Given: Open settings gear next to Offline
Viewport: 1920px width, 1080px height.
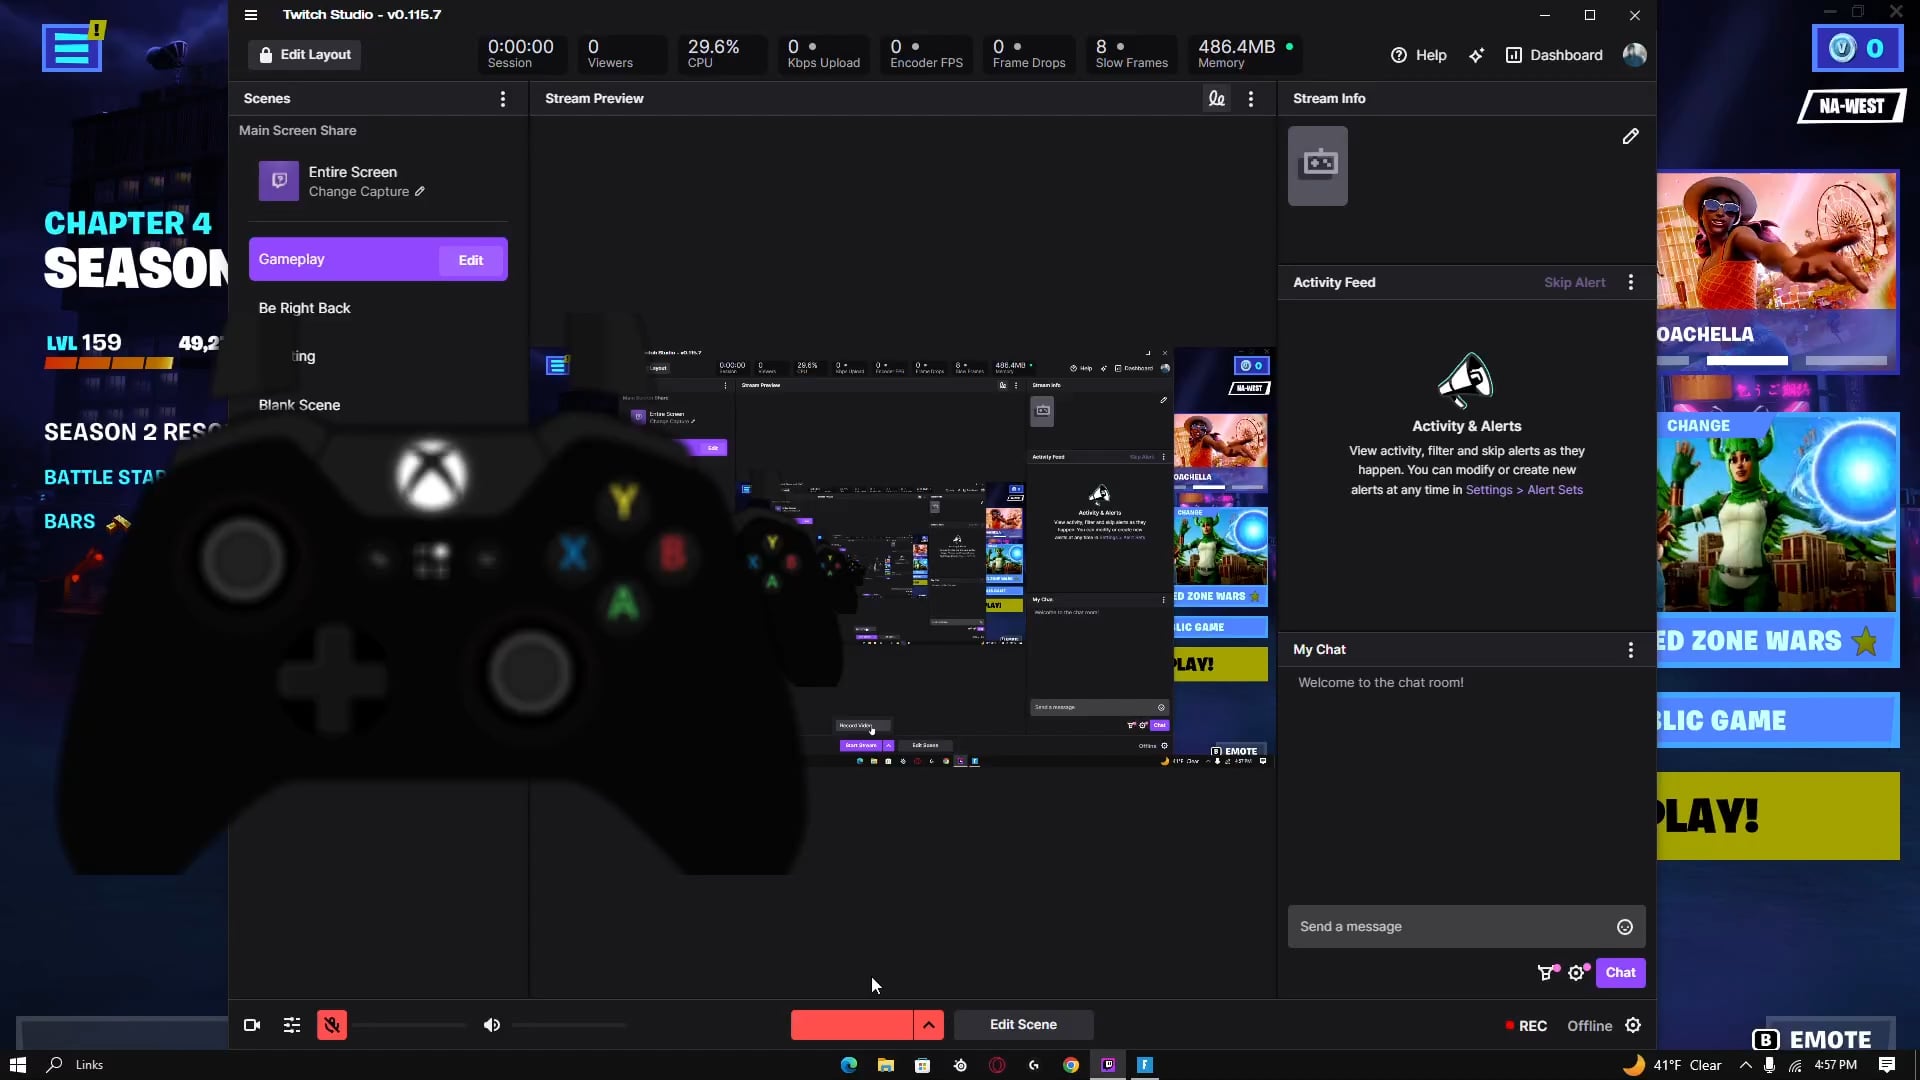Looking at the screenshot, I should (1633, 1026).
